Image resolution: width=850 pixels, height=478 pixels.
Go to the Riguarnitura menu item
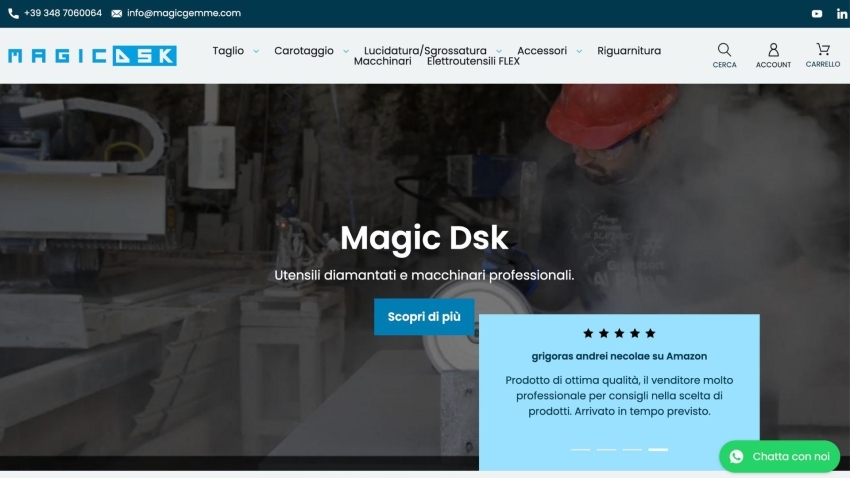pyautogui.click(x=629, y=51)
